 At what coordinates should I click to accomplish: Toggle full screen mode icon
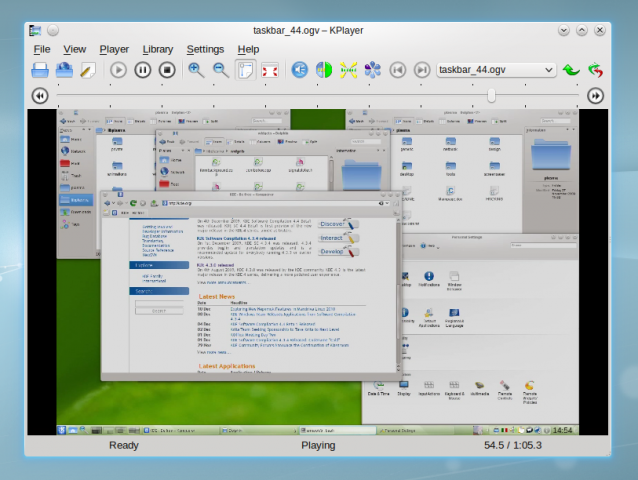[269, 70]
